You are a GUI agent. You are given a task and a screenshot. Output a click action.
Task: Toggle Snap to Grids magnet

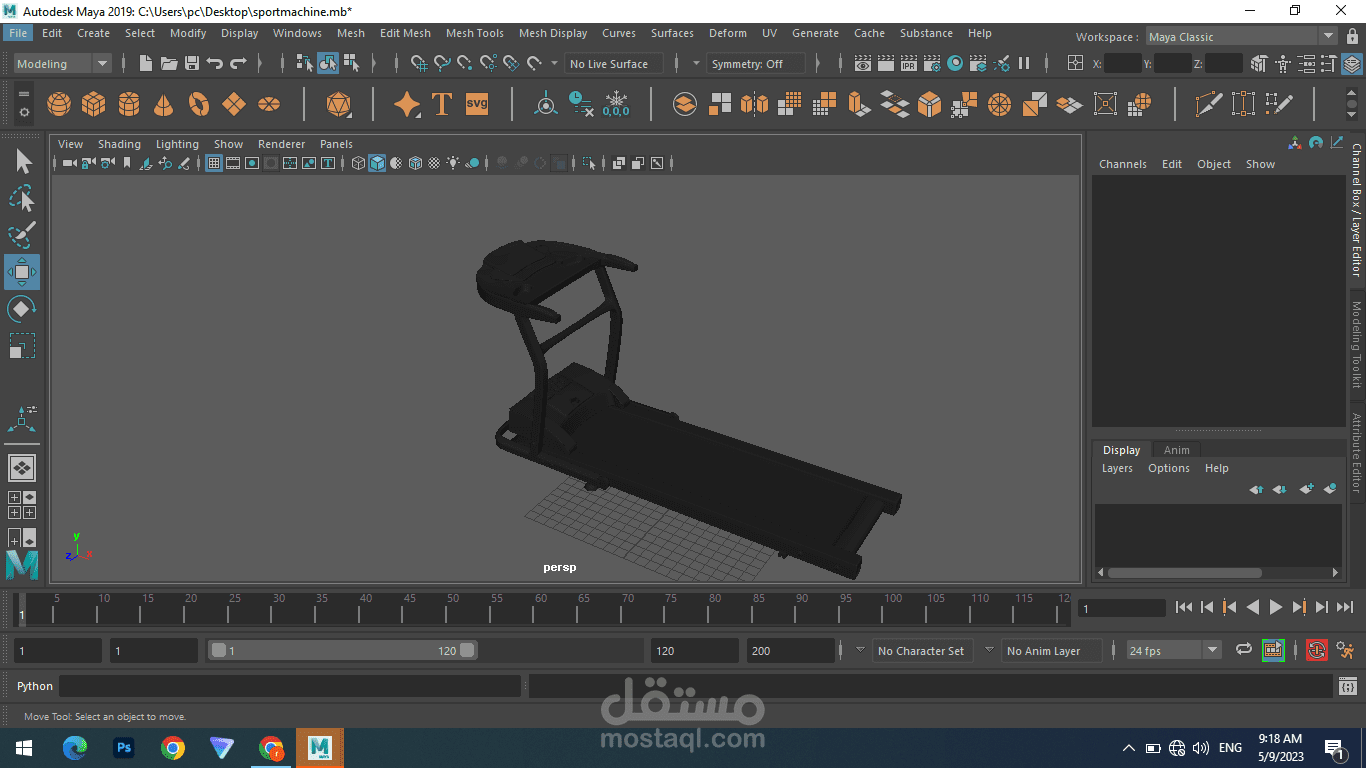point(419,63)
